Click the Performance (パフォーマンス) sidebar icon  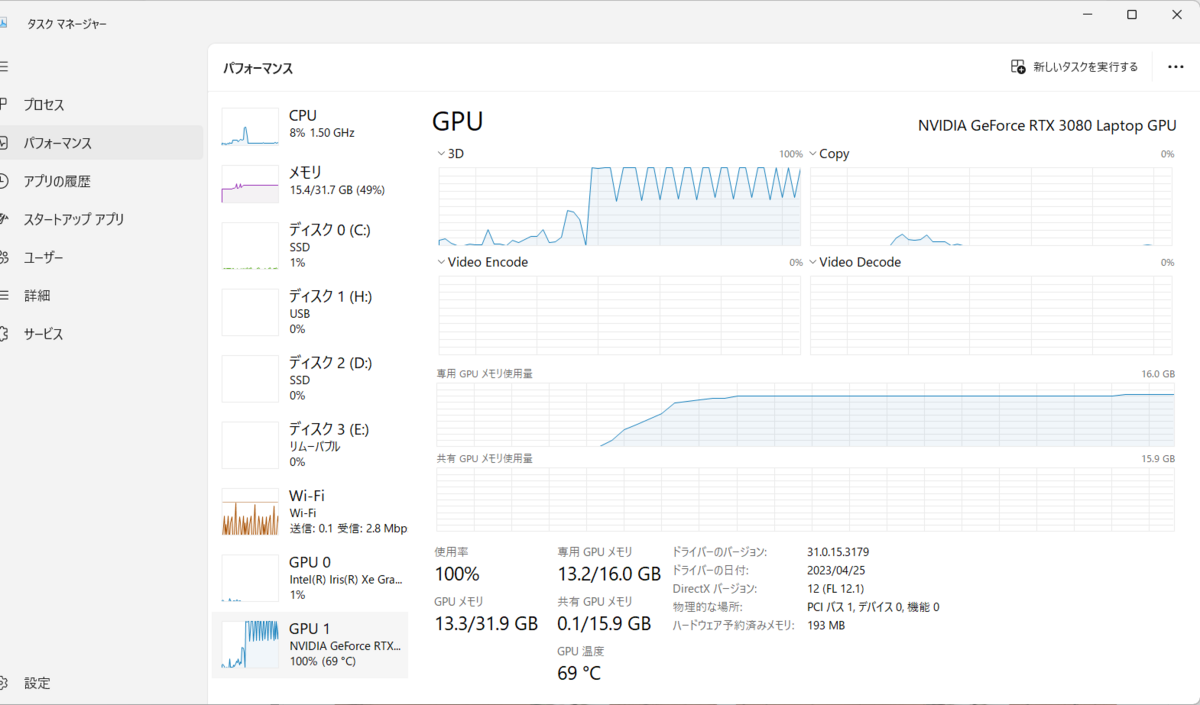(3, 143)
